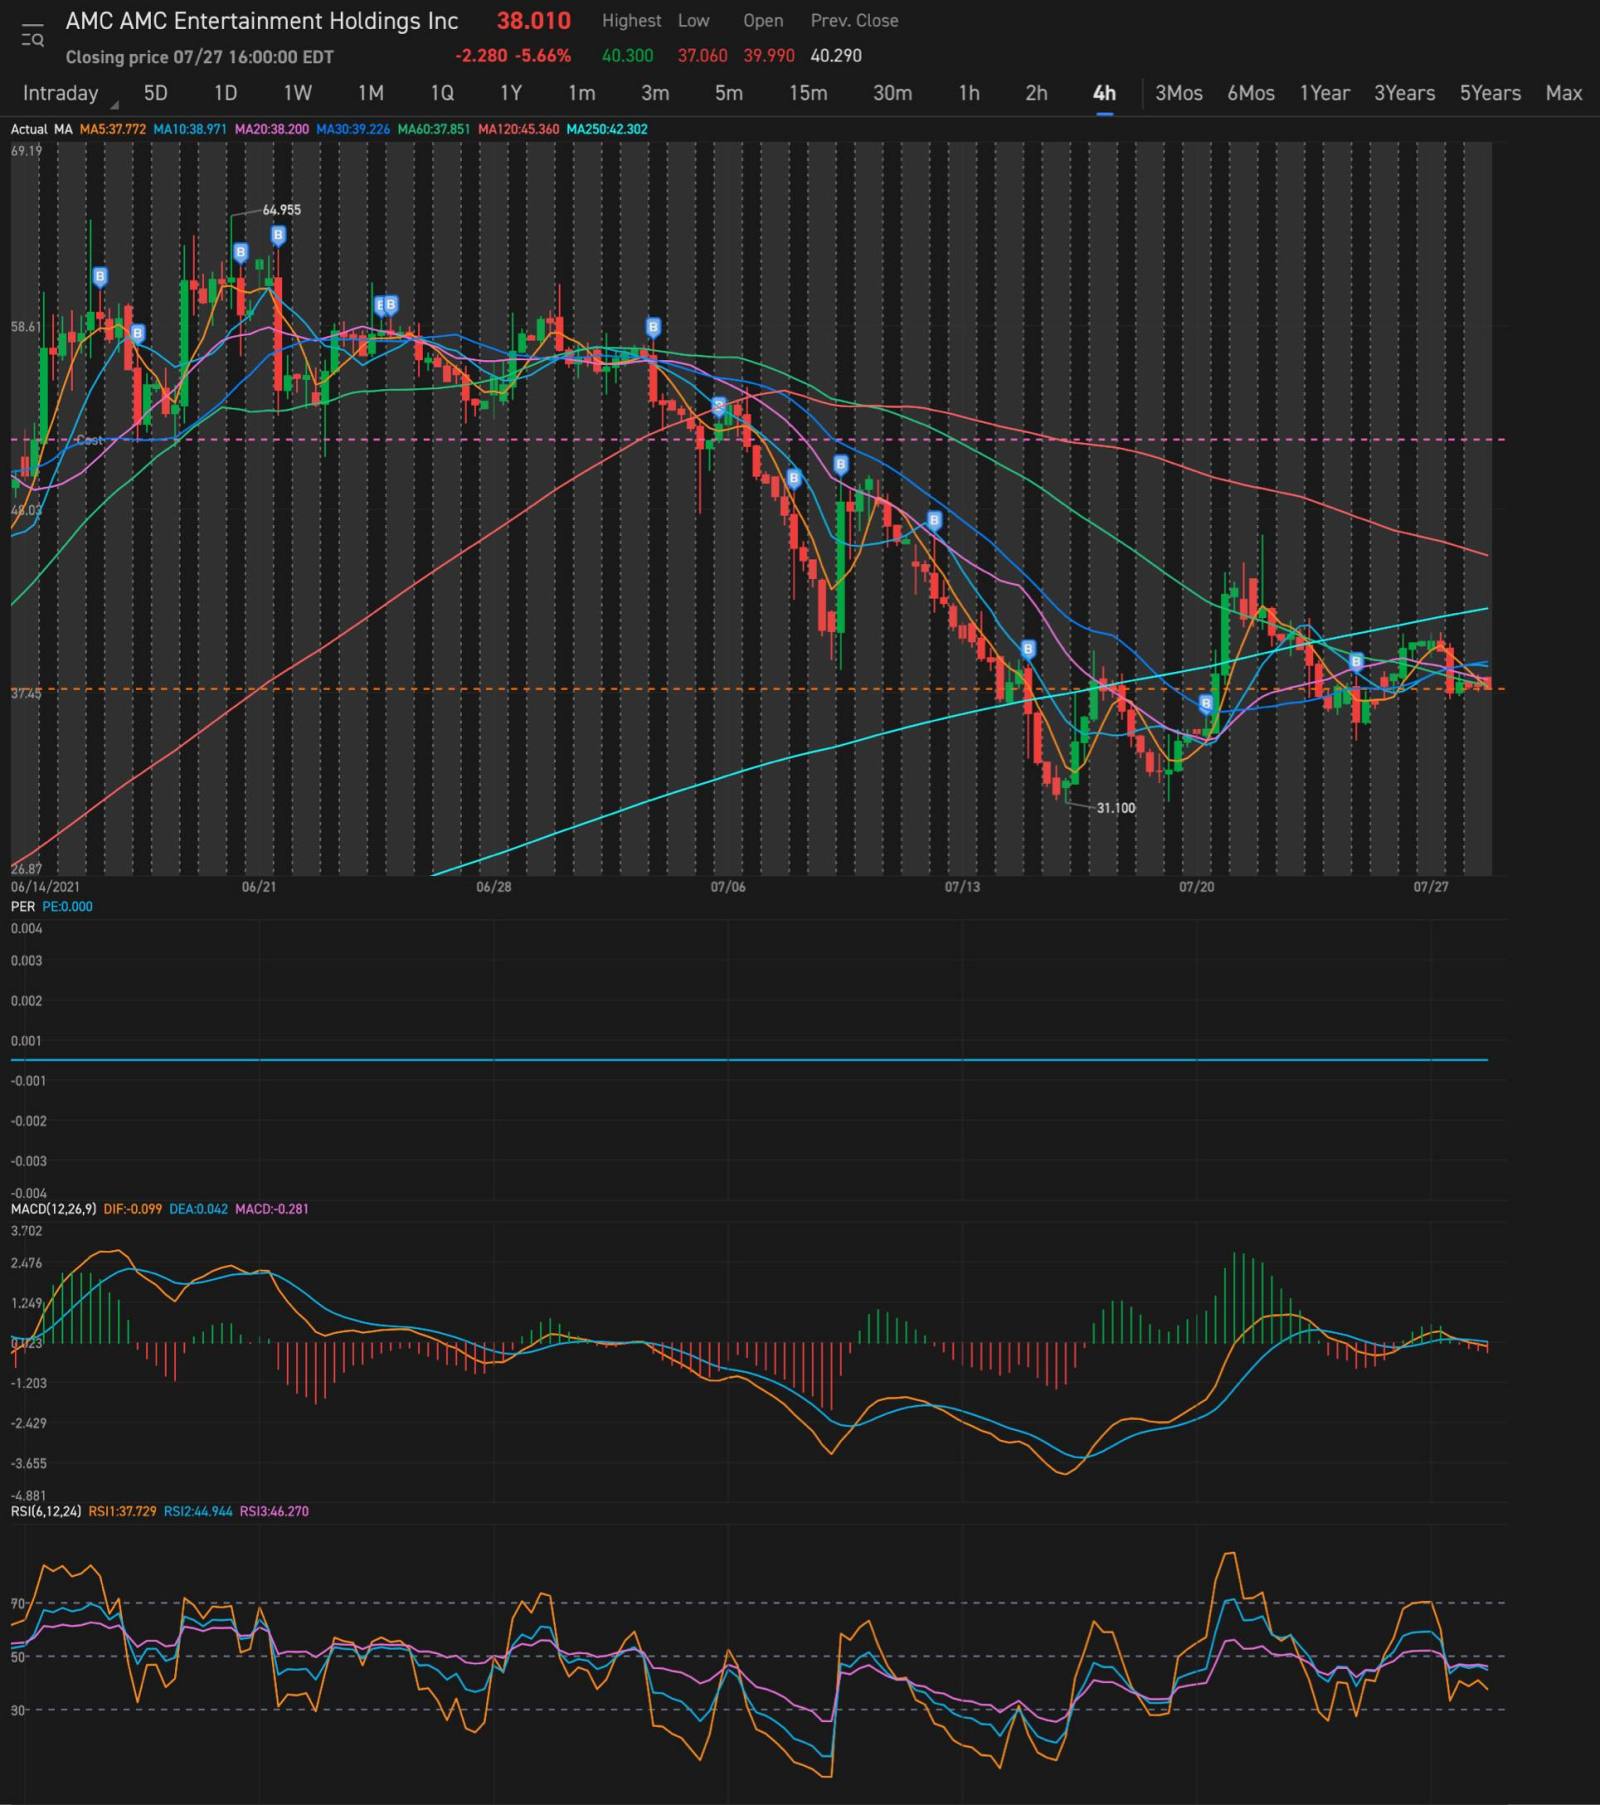Click the MA10:38.971 legend value

[190, 129]
